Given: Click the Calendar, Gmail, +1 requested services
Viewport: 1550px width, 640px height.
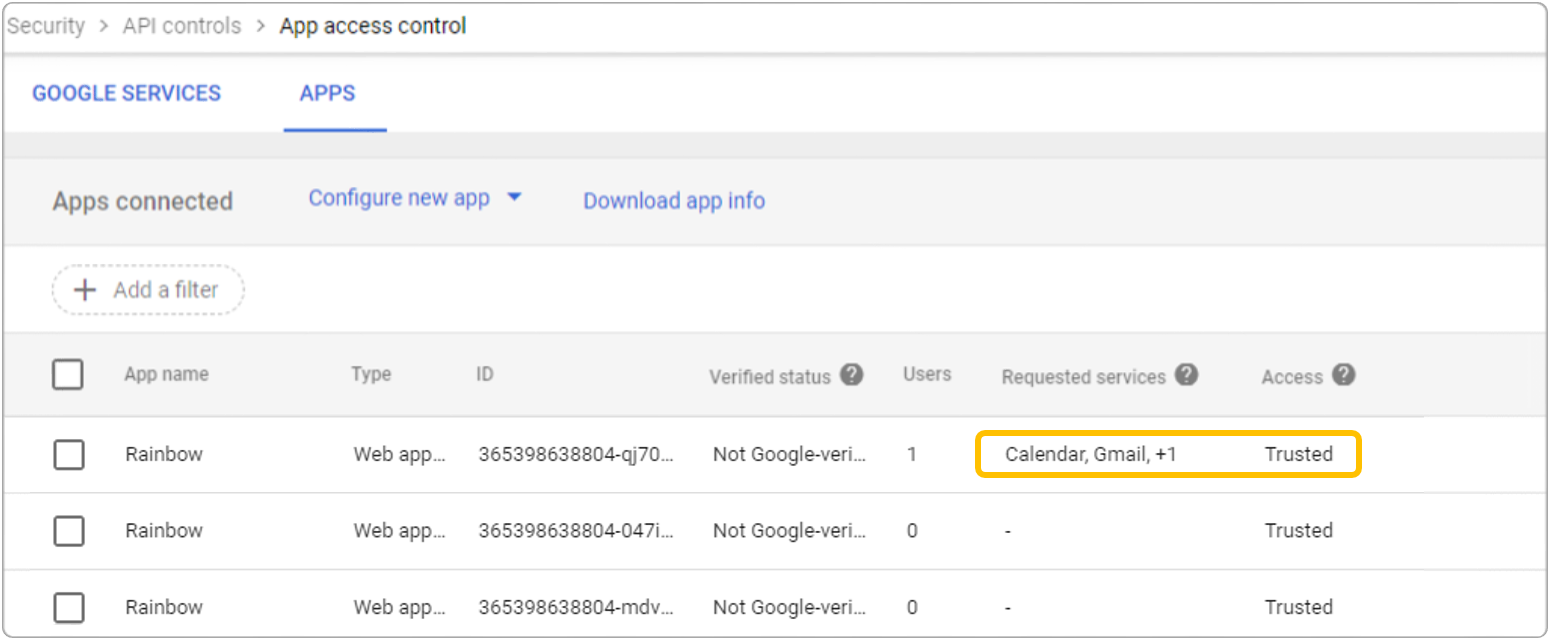Looking at the screenshot, I should click(1090, 454).
